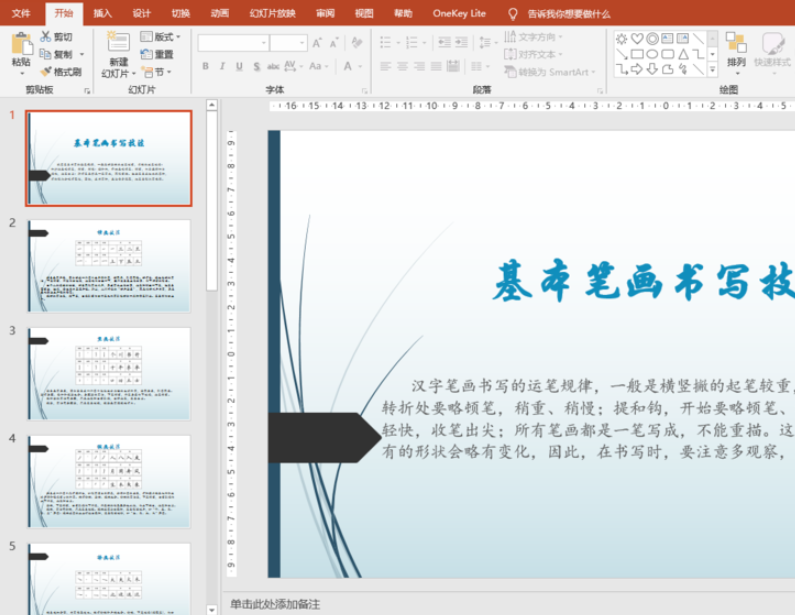Switch to the Insert (插入) tab

103,14
